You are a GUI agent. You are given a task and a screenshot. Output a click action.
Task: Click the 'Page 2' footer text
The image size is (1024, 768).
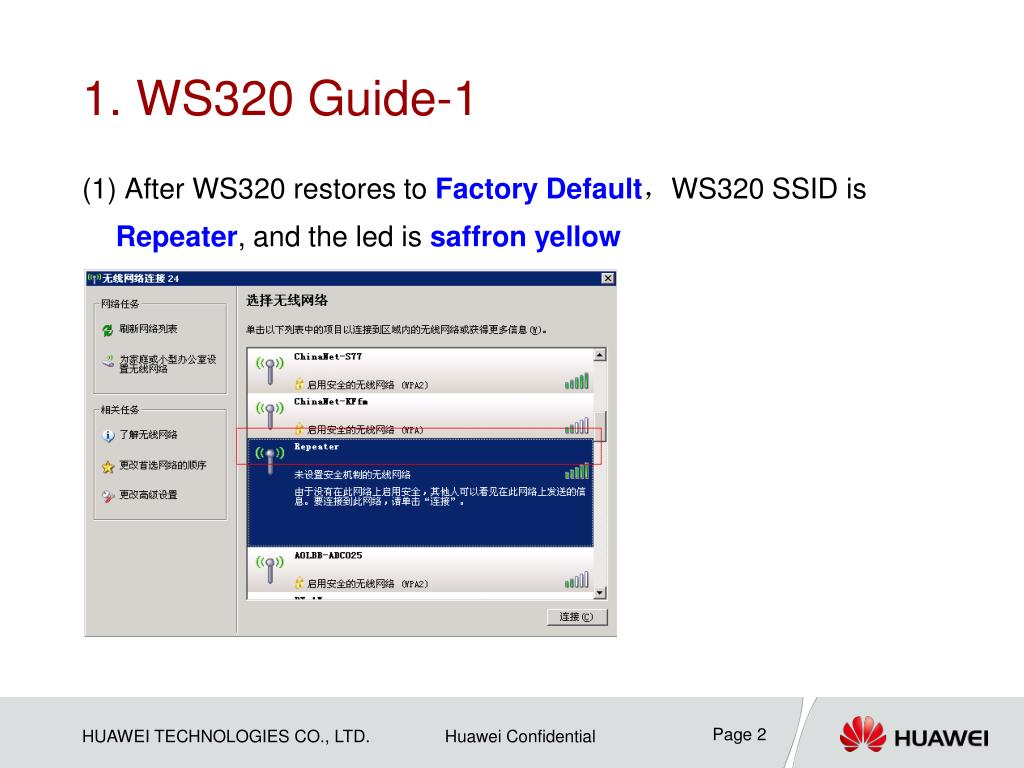(739, 735)
